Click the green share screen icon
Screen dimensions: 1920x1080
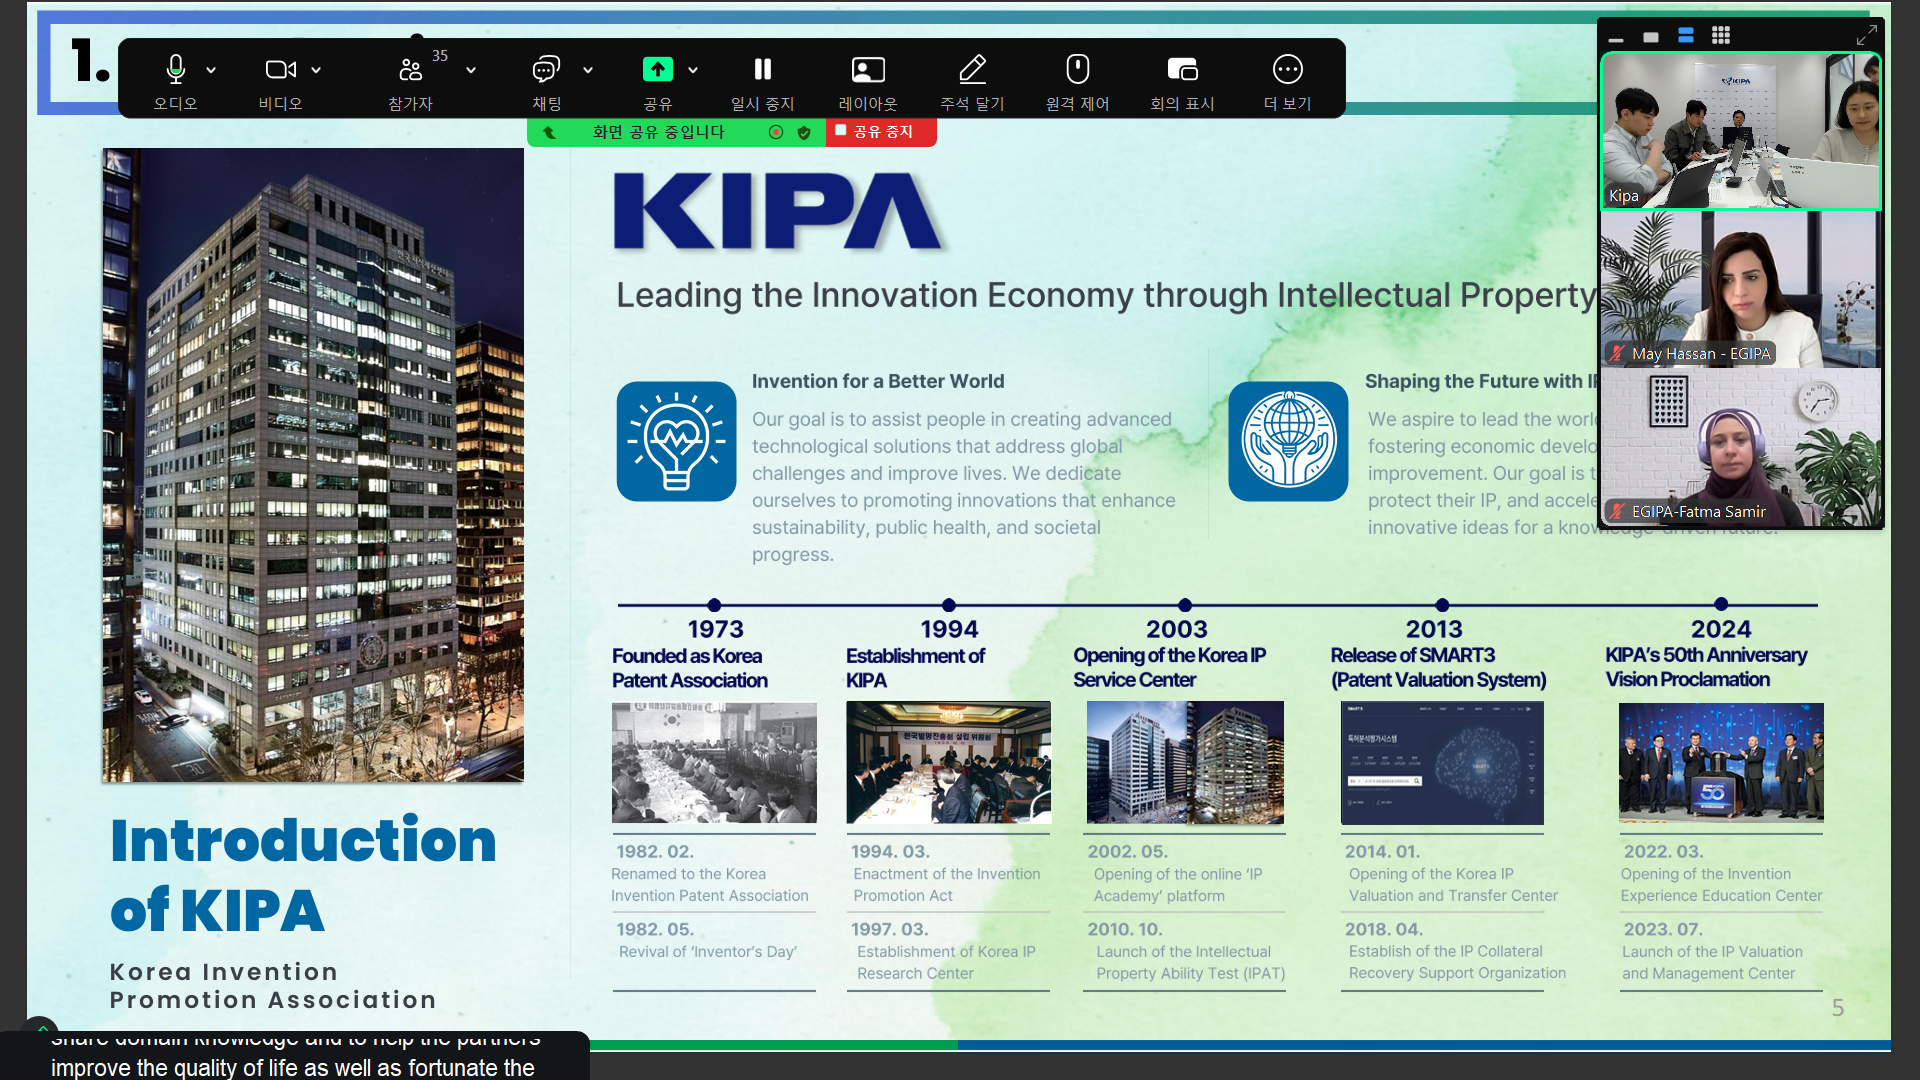point(657,69)
